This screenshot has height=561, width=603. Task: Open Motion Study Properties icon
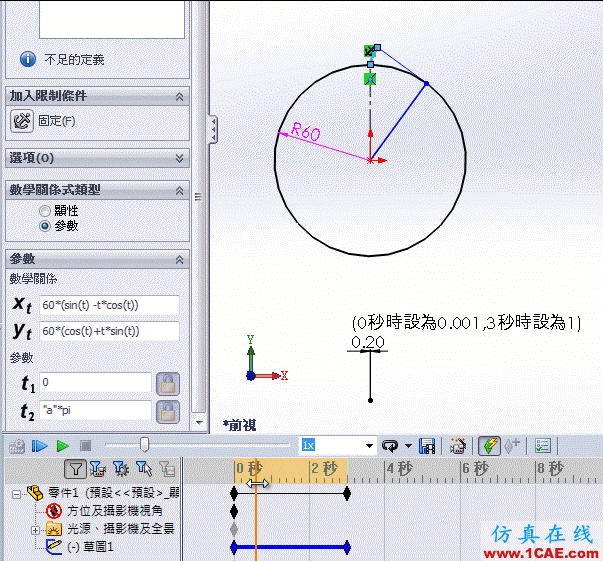(543, 446)
